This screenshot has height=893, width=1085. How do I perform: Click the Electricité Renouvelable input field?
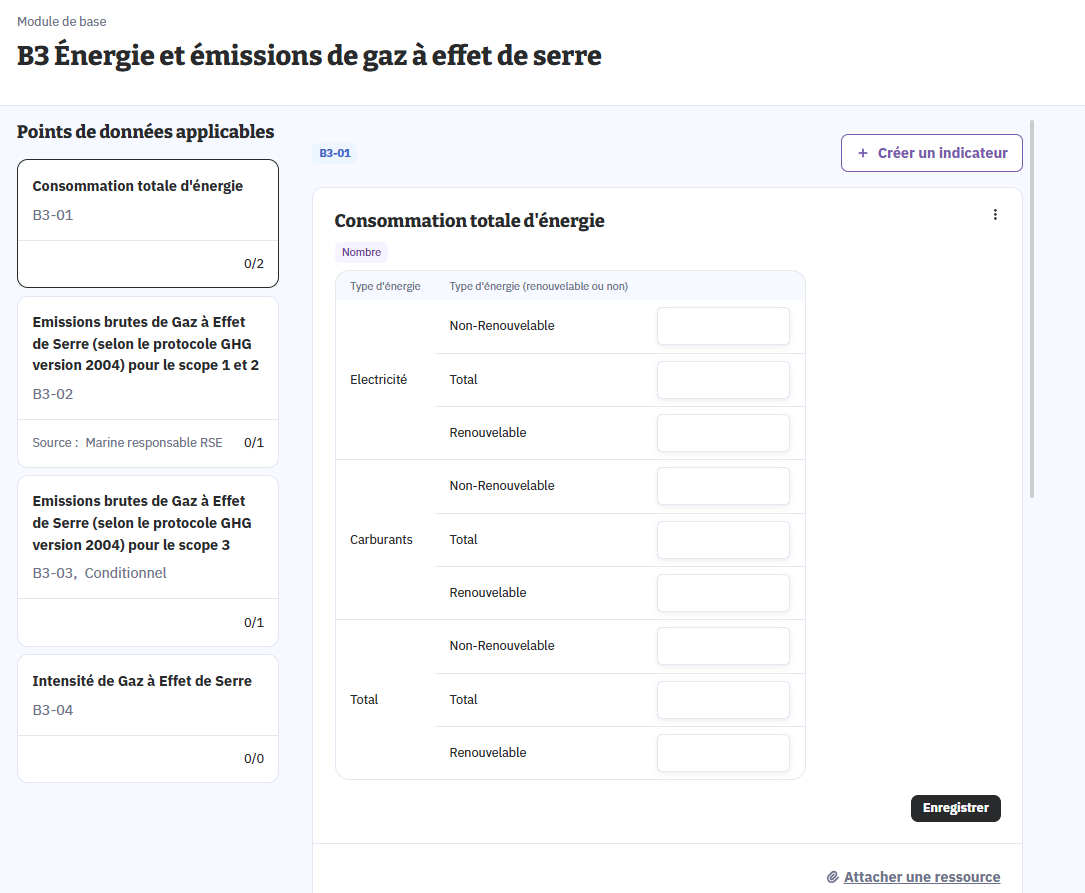click(723, 433)
